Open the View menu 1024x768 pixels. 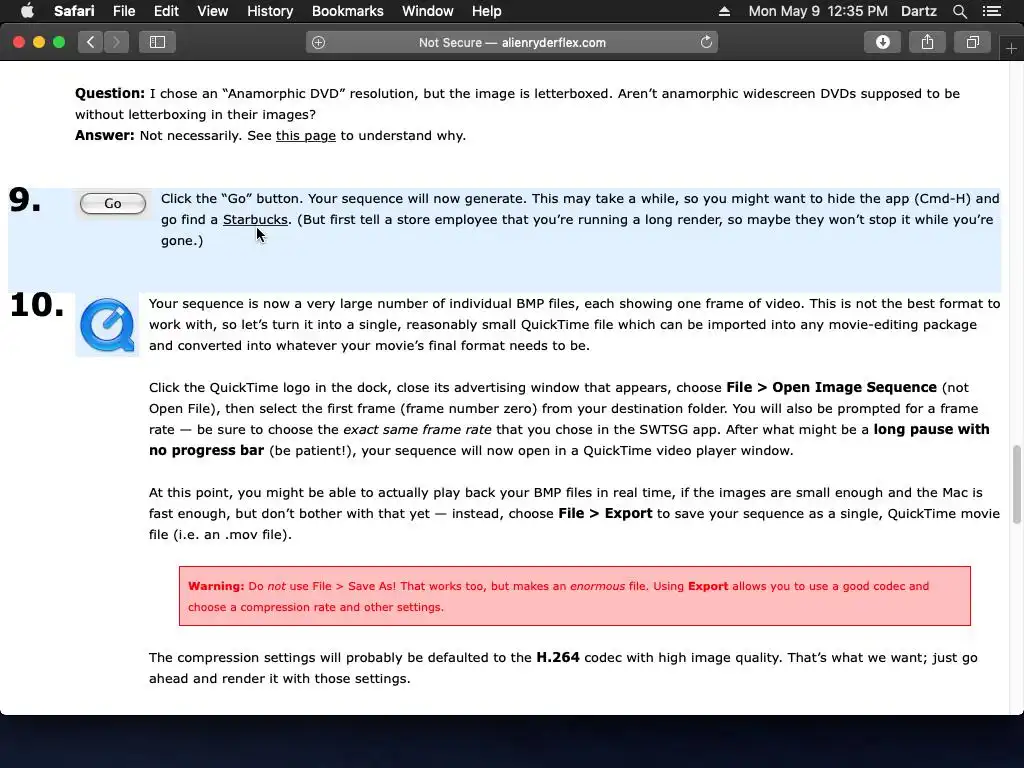point(212,11)
